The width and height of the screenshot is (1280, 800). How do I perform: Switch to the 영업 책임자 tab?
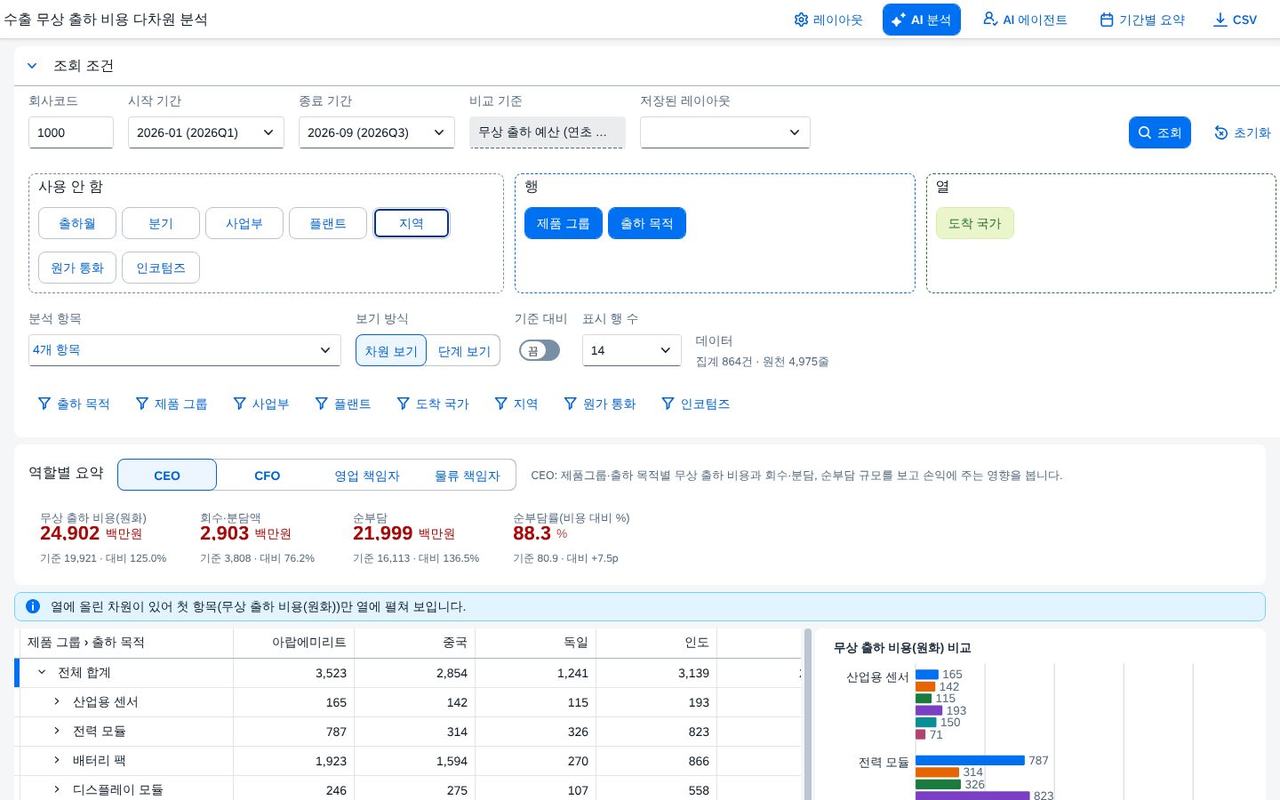367,475
